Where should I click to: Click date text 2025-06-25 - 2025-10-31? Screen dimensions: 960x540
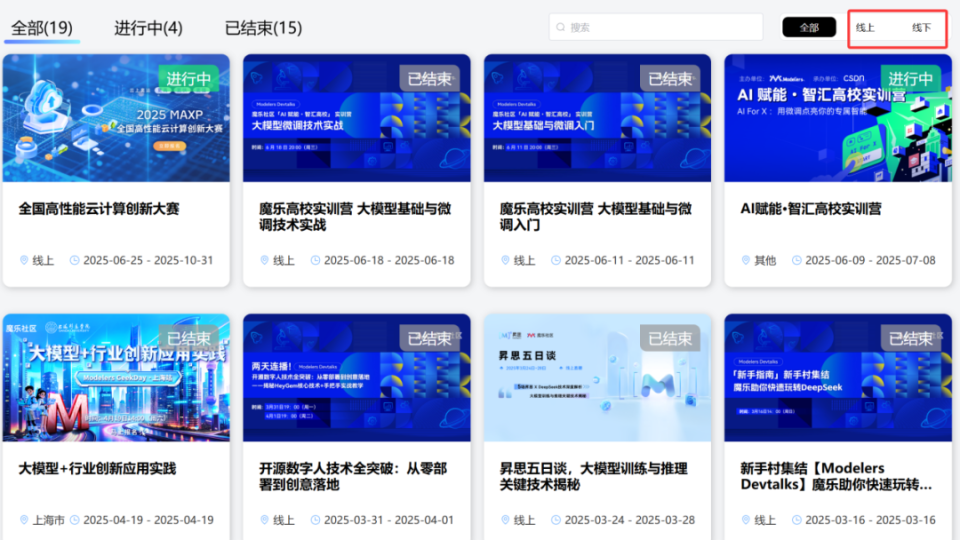tap(148, 260)
